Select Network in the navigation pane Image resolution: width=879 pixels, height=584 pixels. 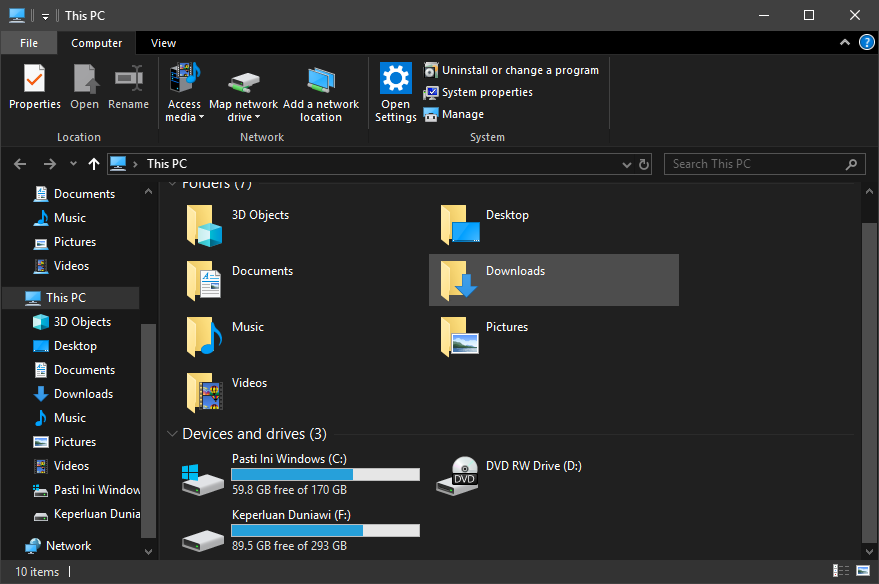click(68, 546)
